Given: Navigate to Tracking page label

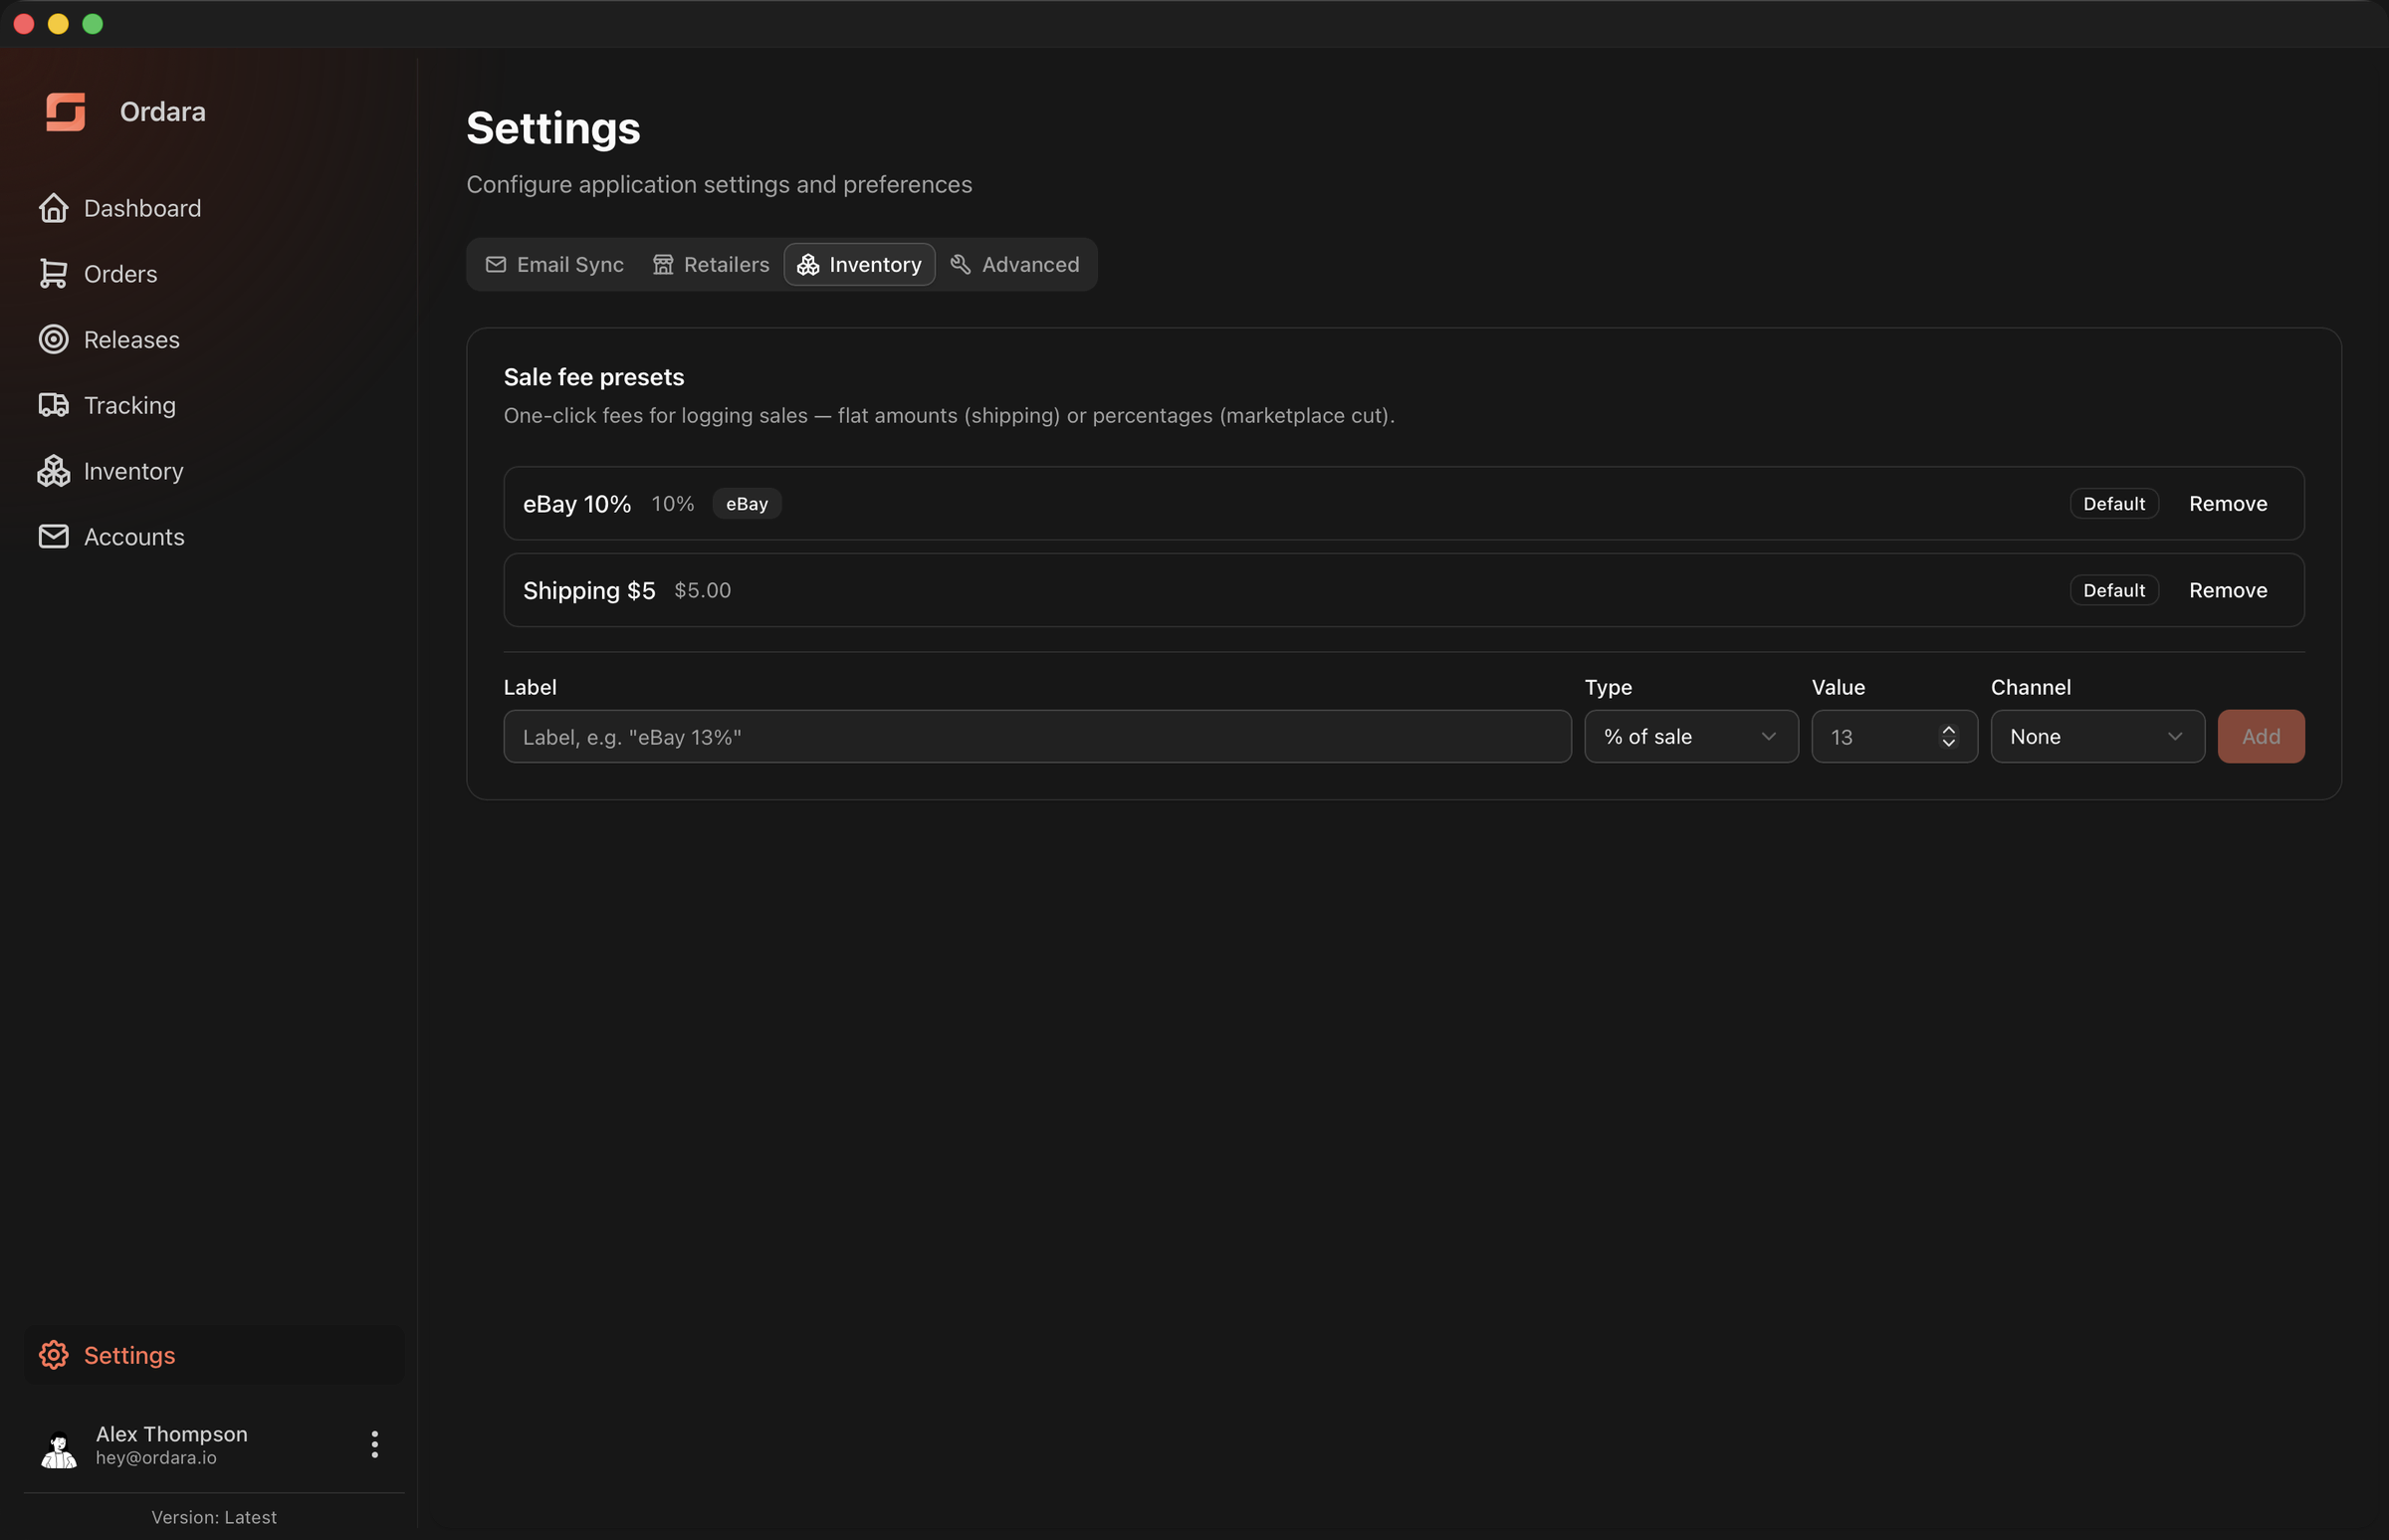Looking at the screenshot, I should pos(130,405).
